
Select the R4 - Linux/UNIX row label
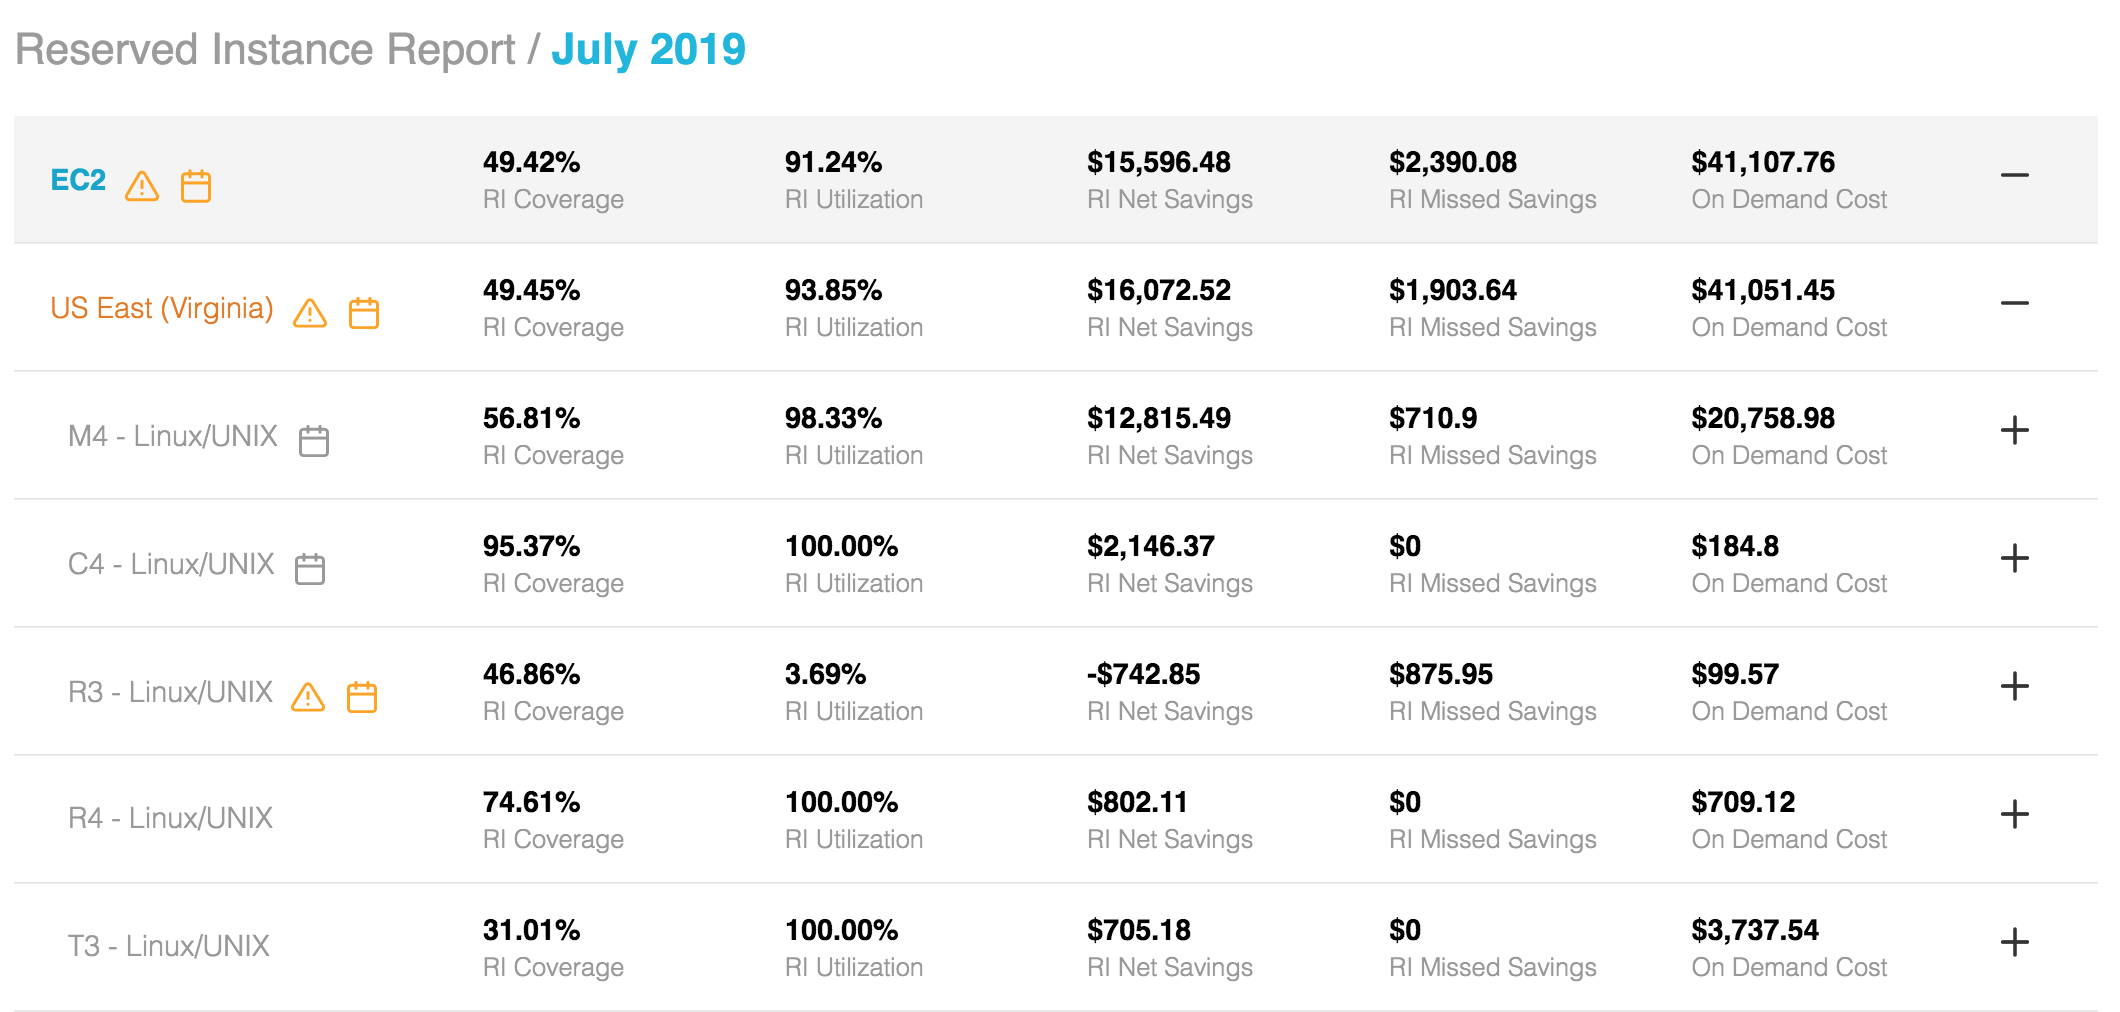click(x=170, y=818)
